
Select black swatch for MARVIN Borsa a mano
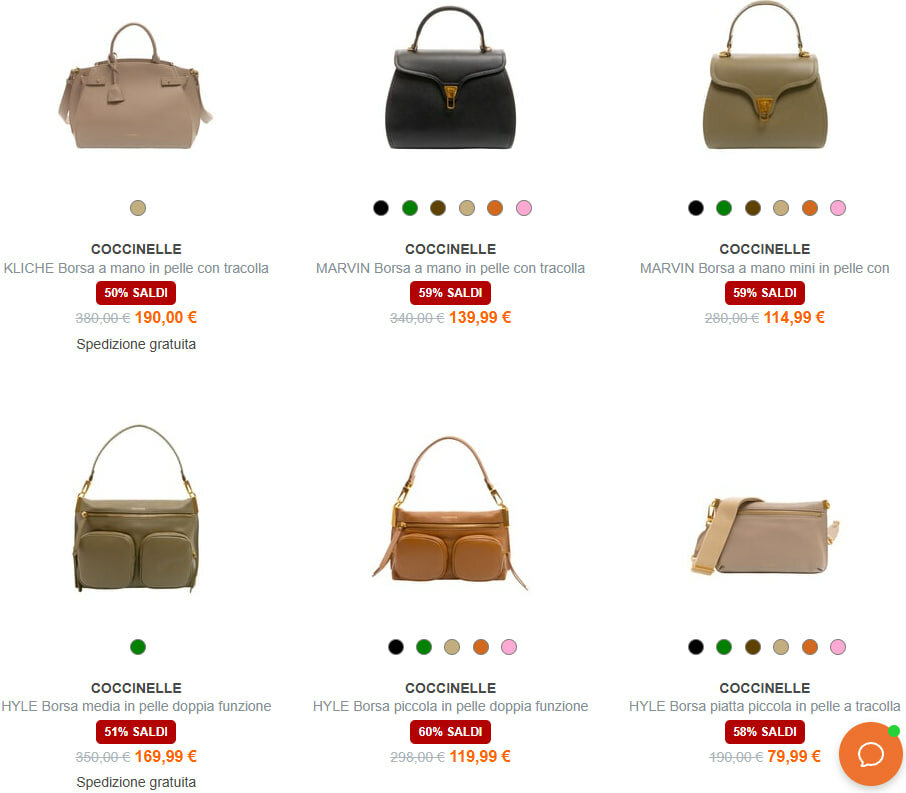pyautogui.click(x=381, y=208)
